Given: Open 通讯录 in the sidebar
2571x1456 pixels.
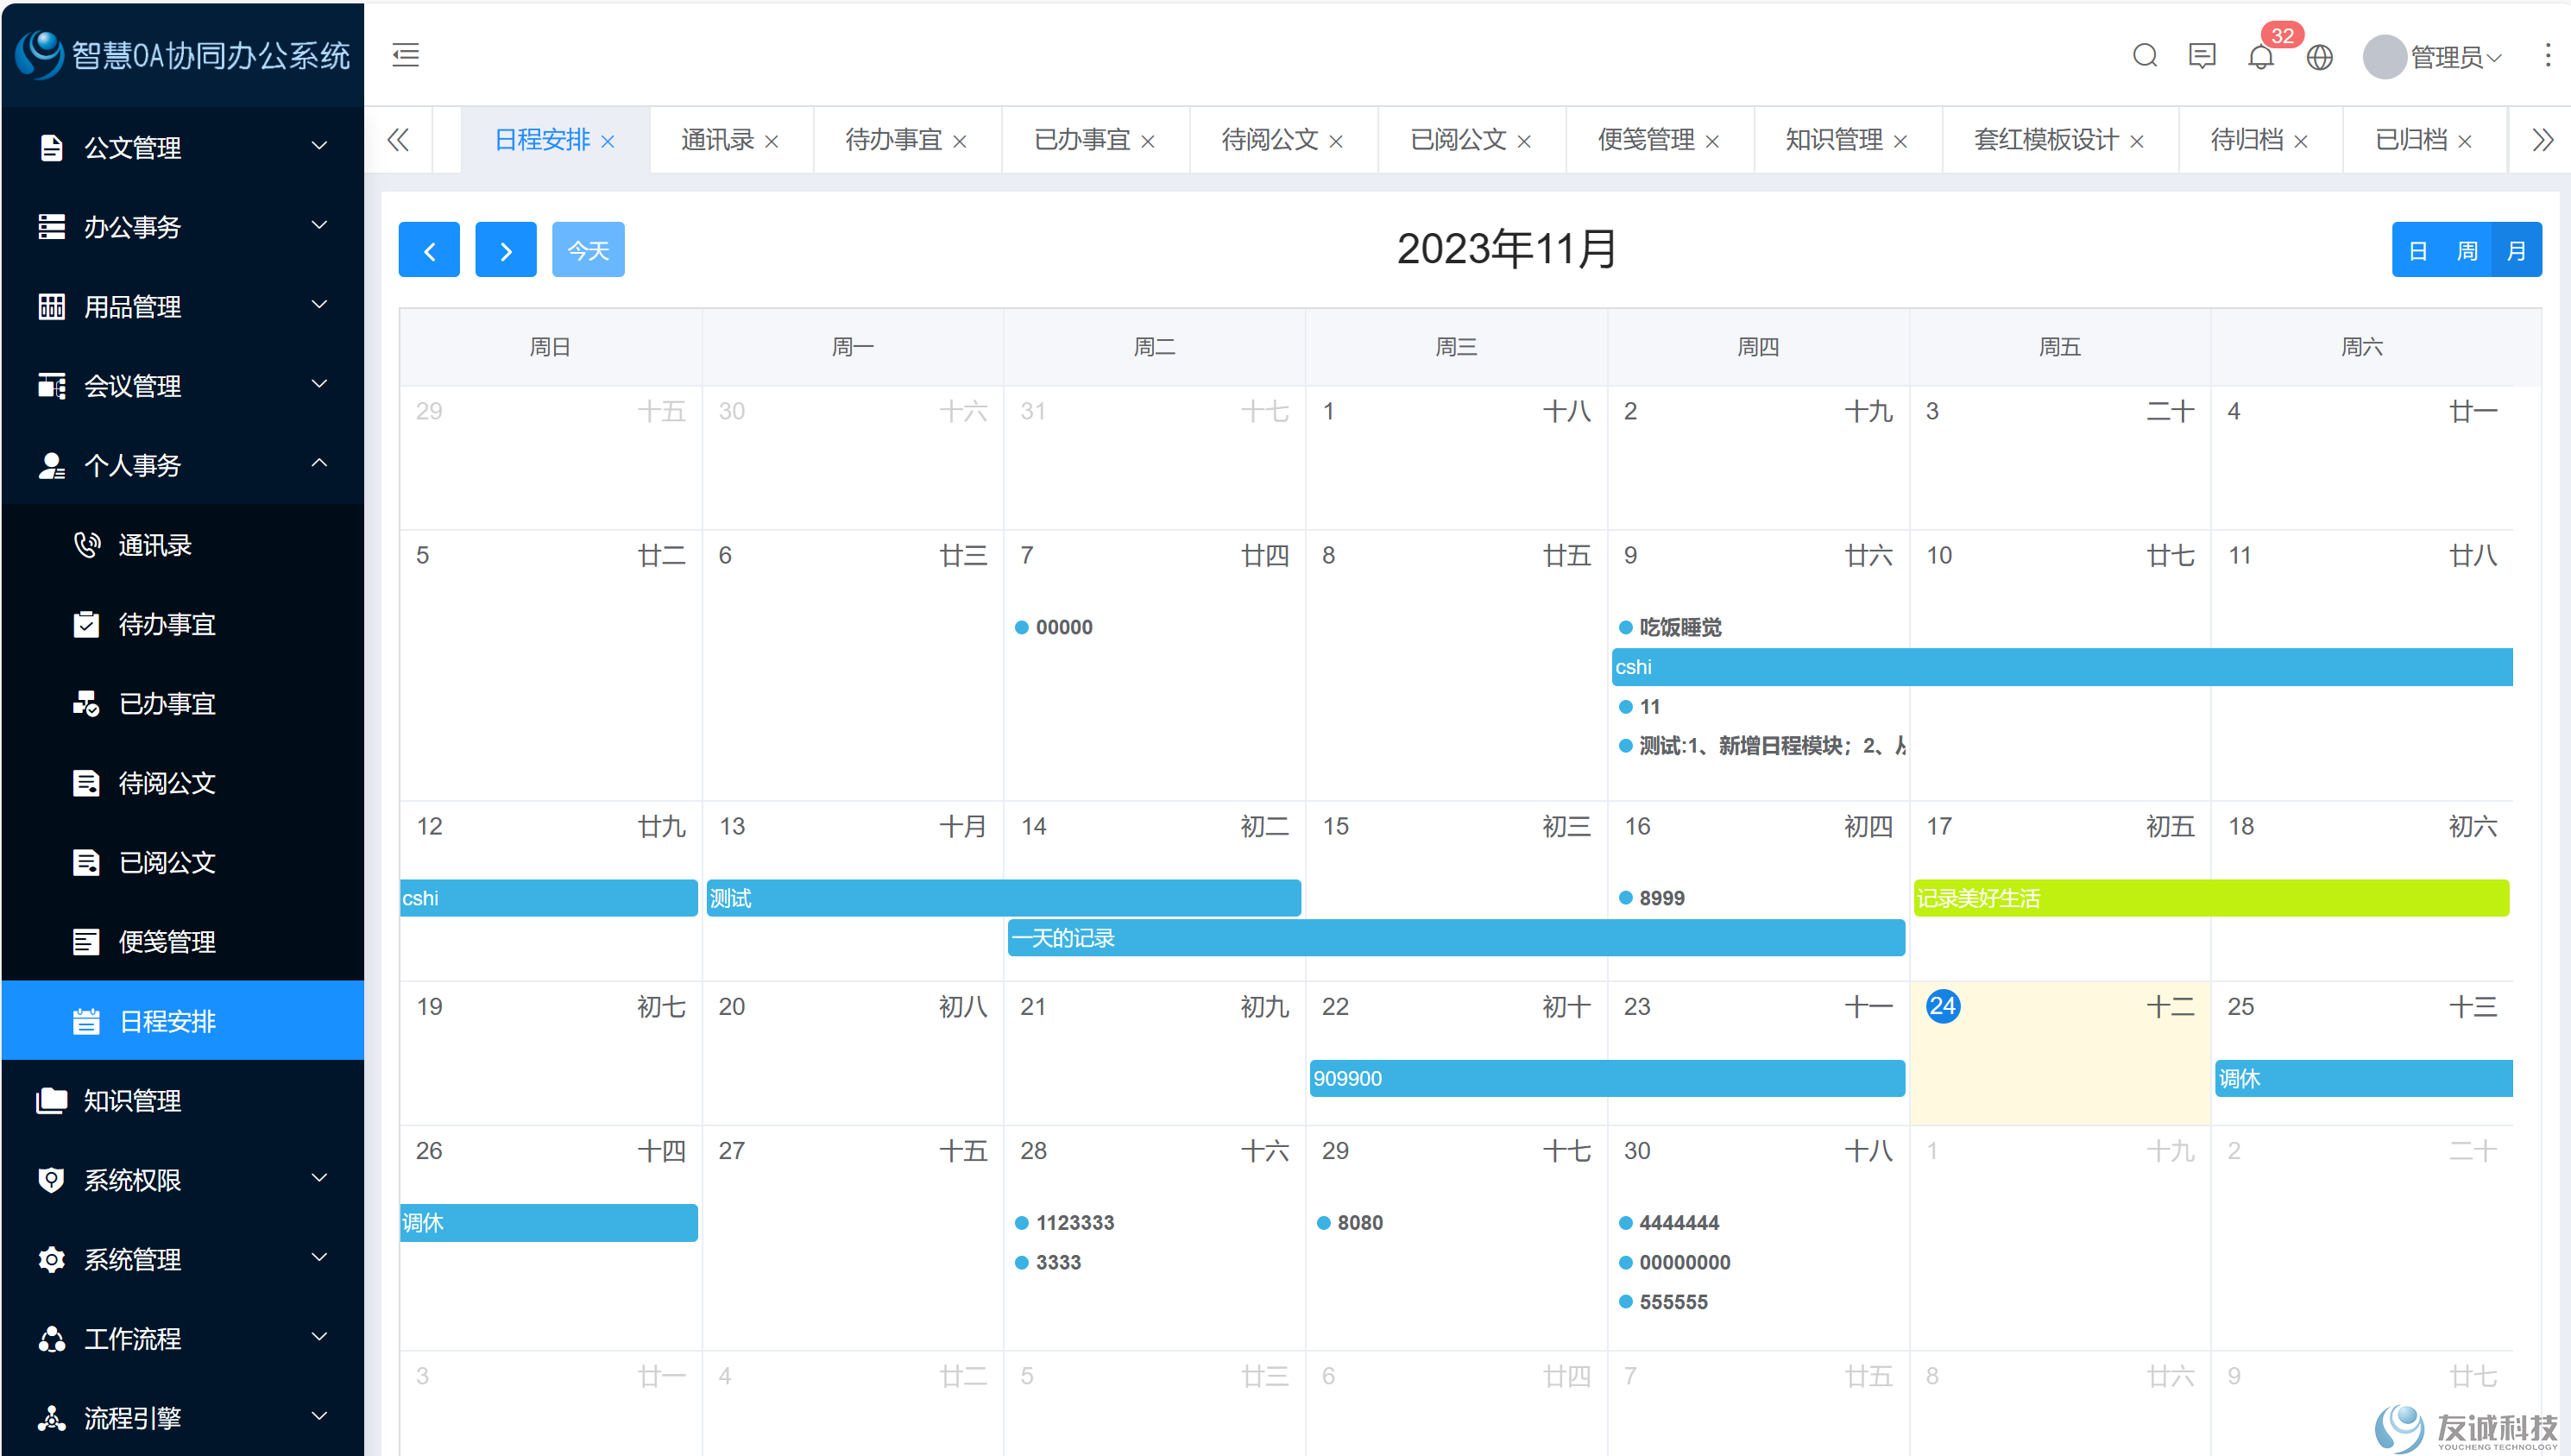Looking at the screenshot, I should pos(183,545).
